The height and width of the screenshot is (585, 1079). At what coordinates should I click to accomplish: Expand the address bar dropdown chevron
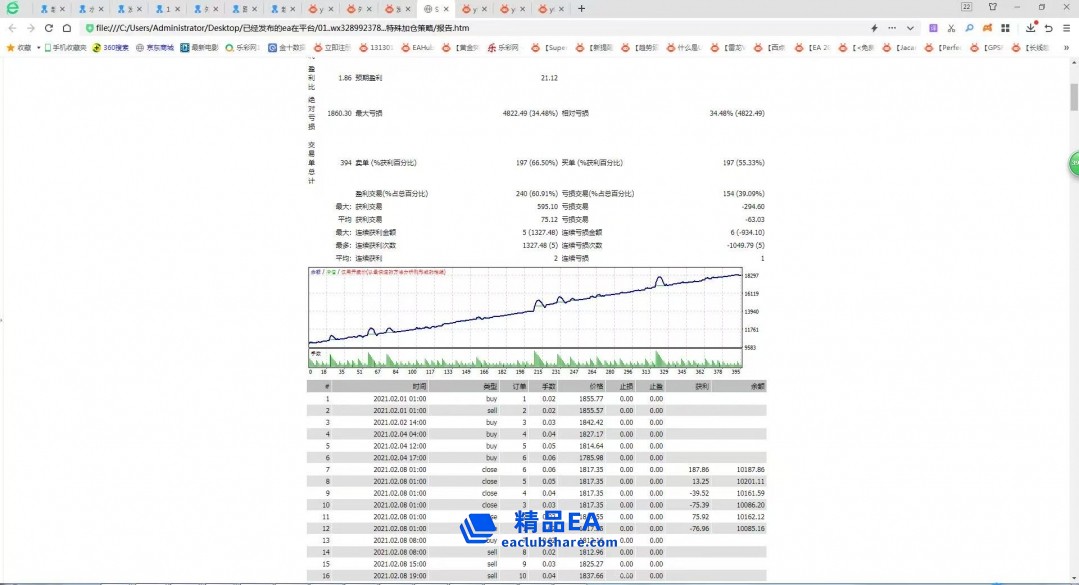tap(910, 28)
